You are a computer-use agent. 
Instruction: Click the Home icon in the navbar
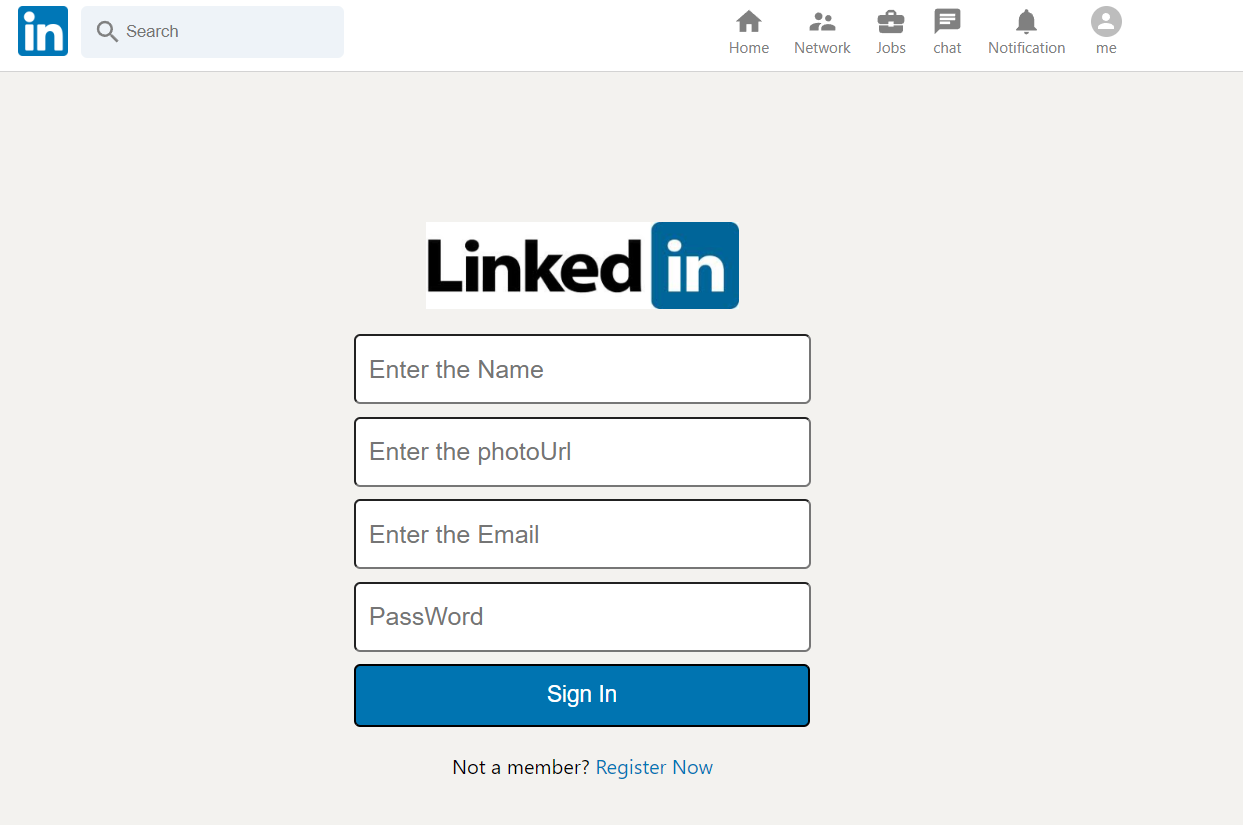pos(748,20)
